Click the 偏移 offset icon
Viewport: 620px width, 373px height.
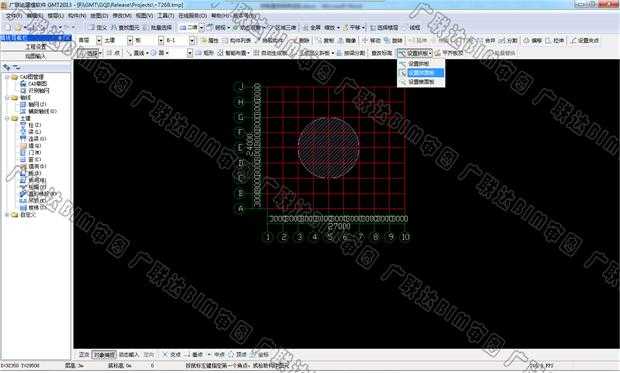point(533,40)
